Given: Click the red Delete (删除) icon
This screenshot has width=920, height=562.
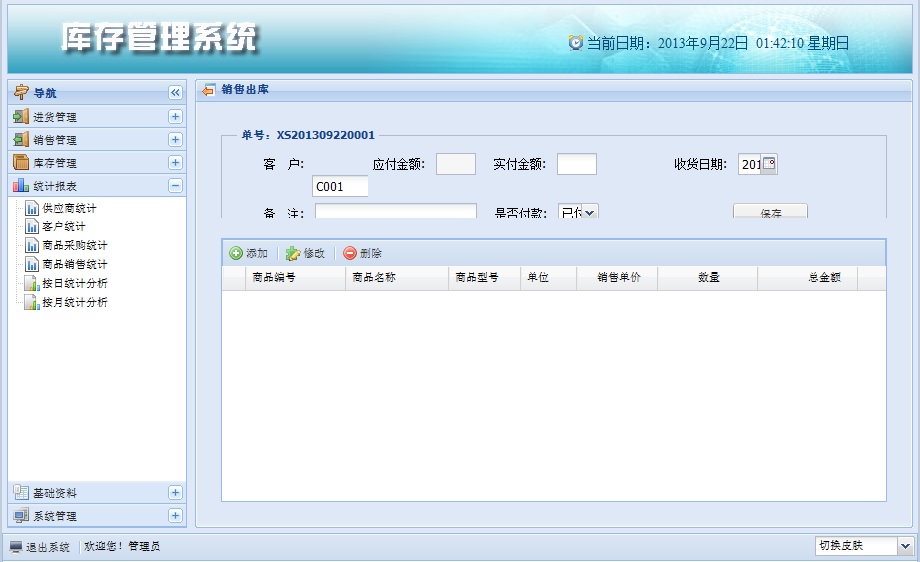Looking at the screenshot, I should coord(350,254).
